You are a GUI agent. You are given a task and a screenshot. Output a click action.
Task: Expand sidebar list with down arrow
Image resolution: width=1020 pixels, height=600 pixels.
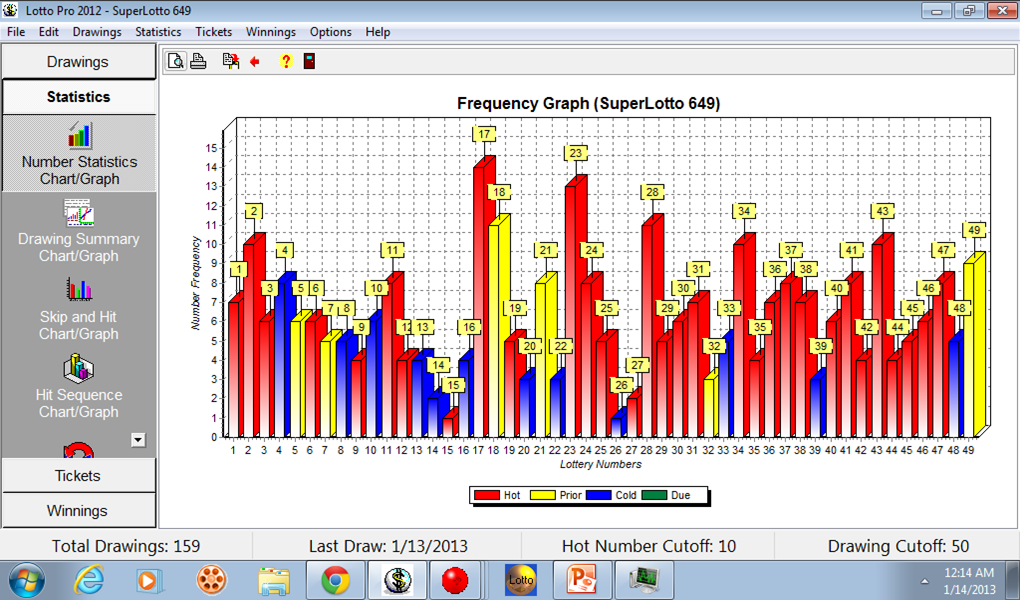point(138,440)
